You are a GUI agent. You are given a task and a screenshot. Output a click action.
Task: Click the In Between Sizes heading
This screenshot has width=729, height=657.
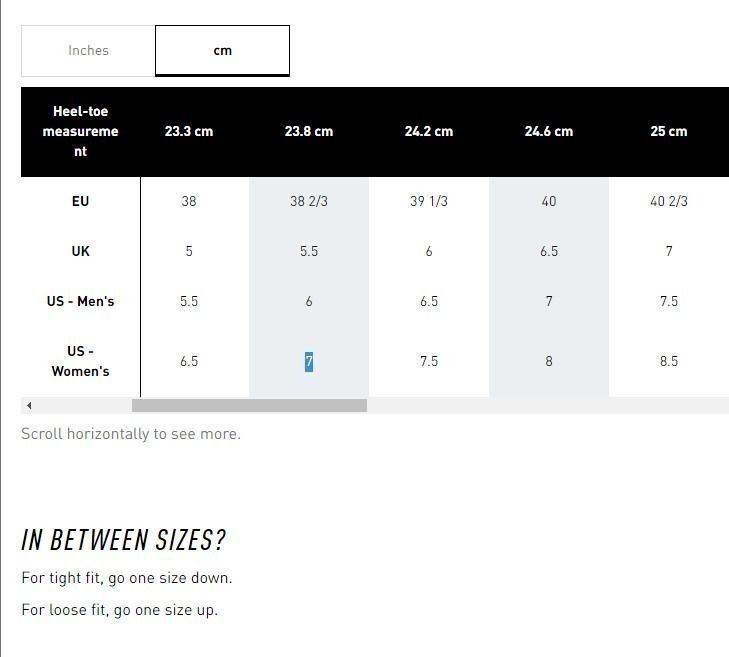click(123, 540)
